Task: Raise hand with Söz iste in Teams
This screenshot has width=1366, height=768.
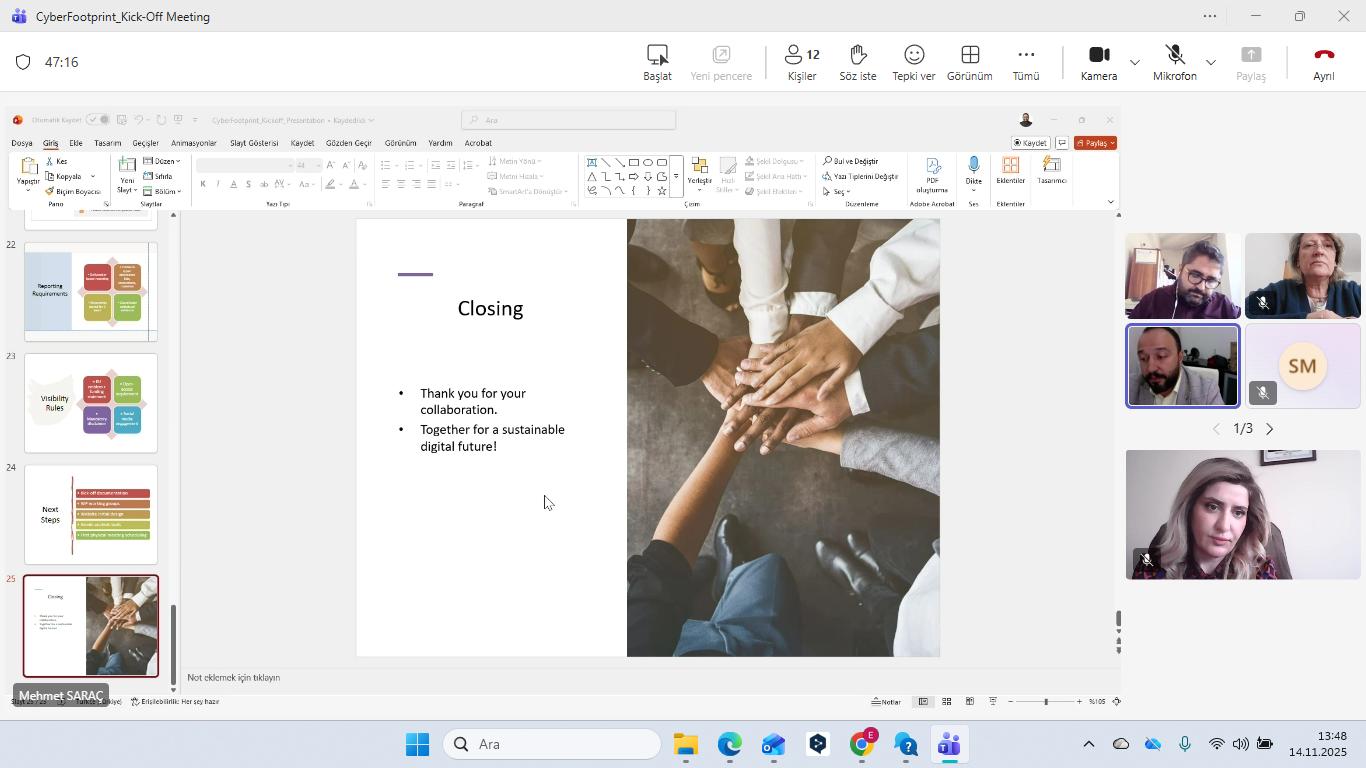Action: [x=857, y=62]
